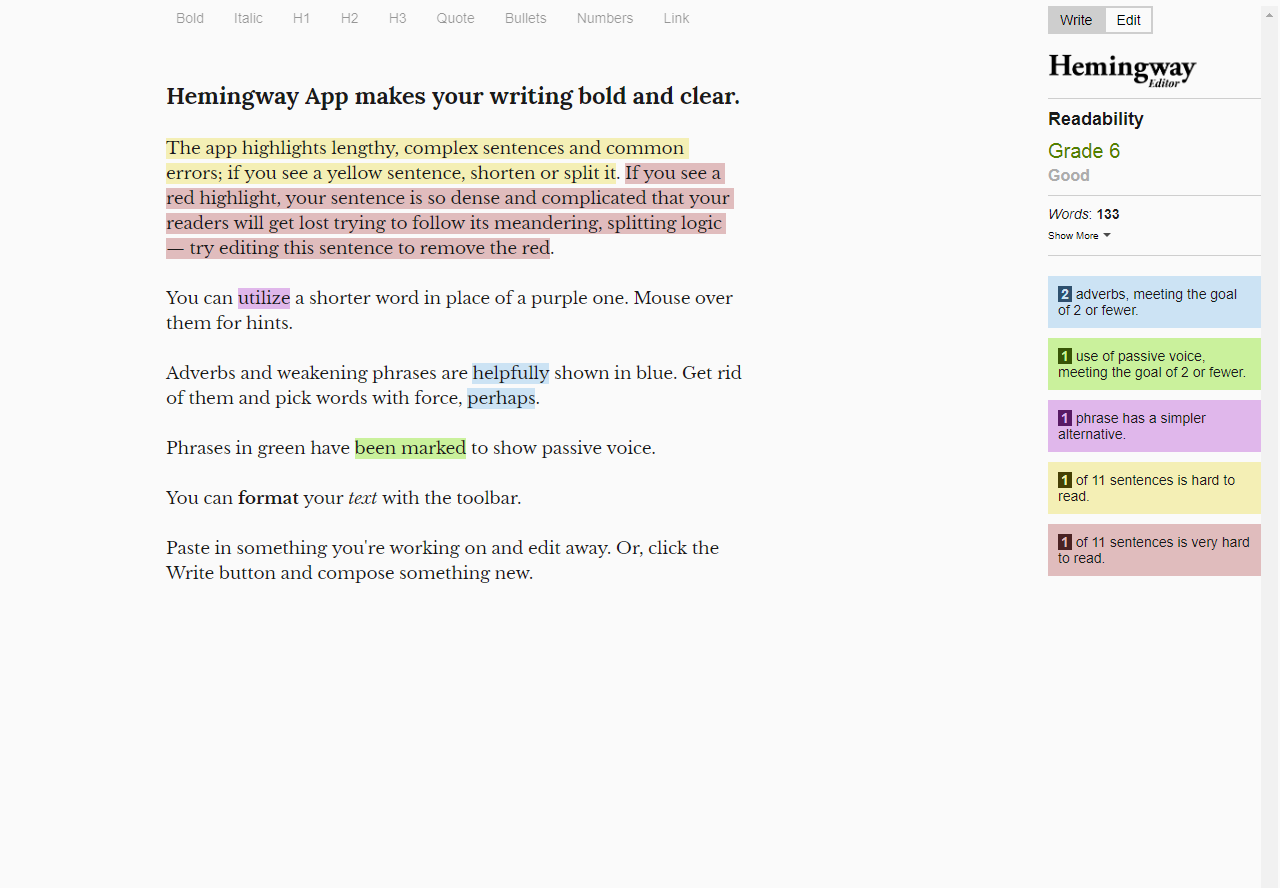The width and height of the screenshot is (1280, 888).
Task: Click the green phrase been marked
Action: tap(410, 448)
